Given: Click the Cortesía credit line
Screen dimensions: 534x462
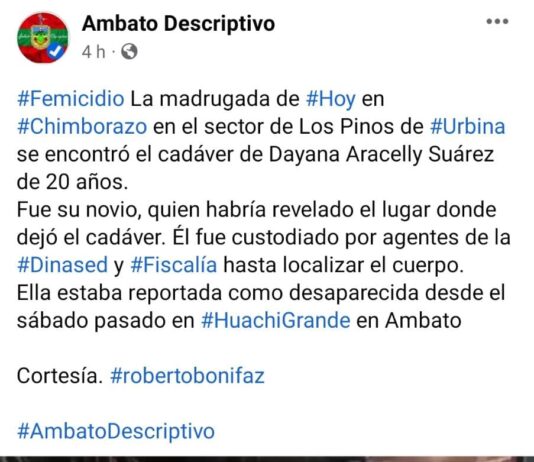Looking at the screenshot, I should 141,376.
